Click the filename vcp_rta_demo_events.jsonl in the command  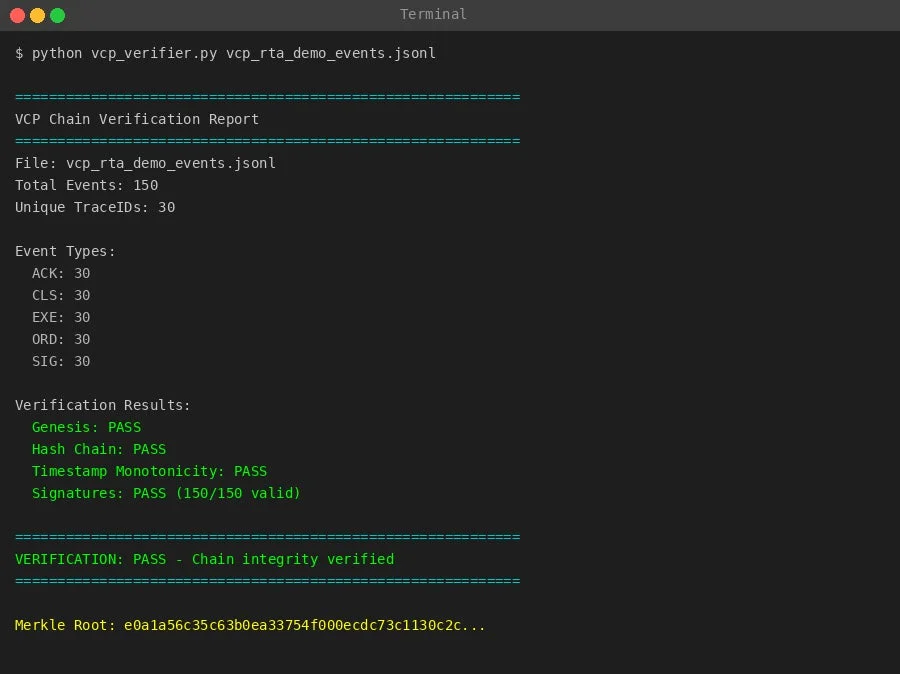[x=330, y=53]
